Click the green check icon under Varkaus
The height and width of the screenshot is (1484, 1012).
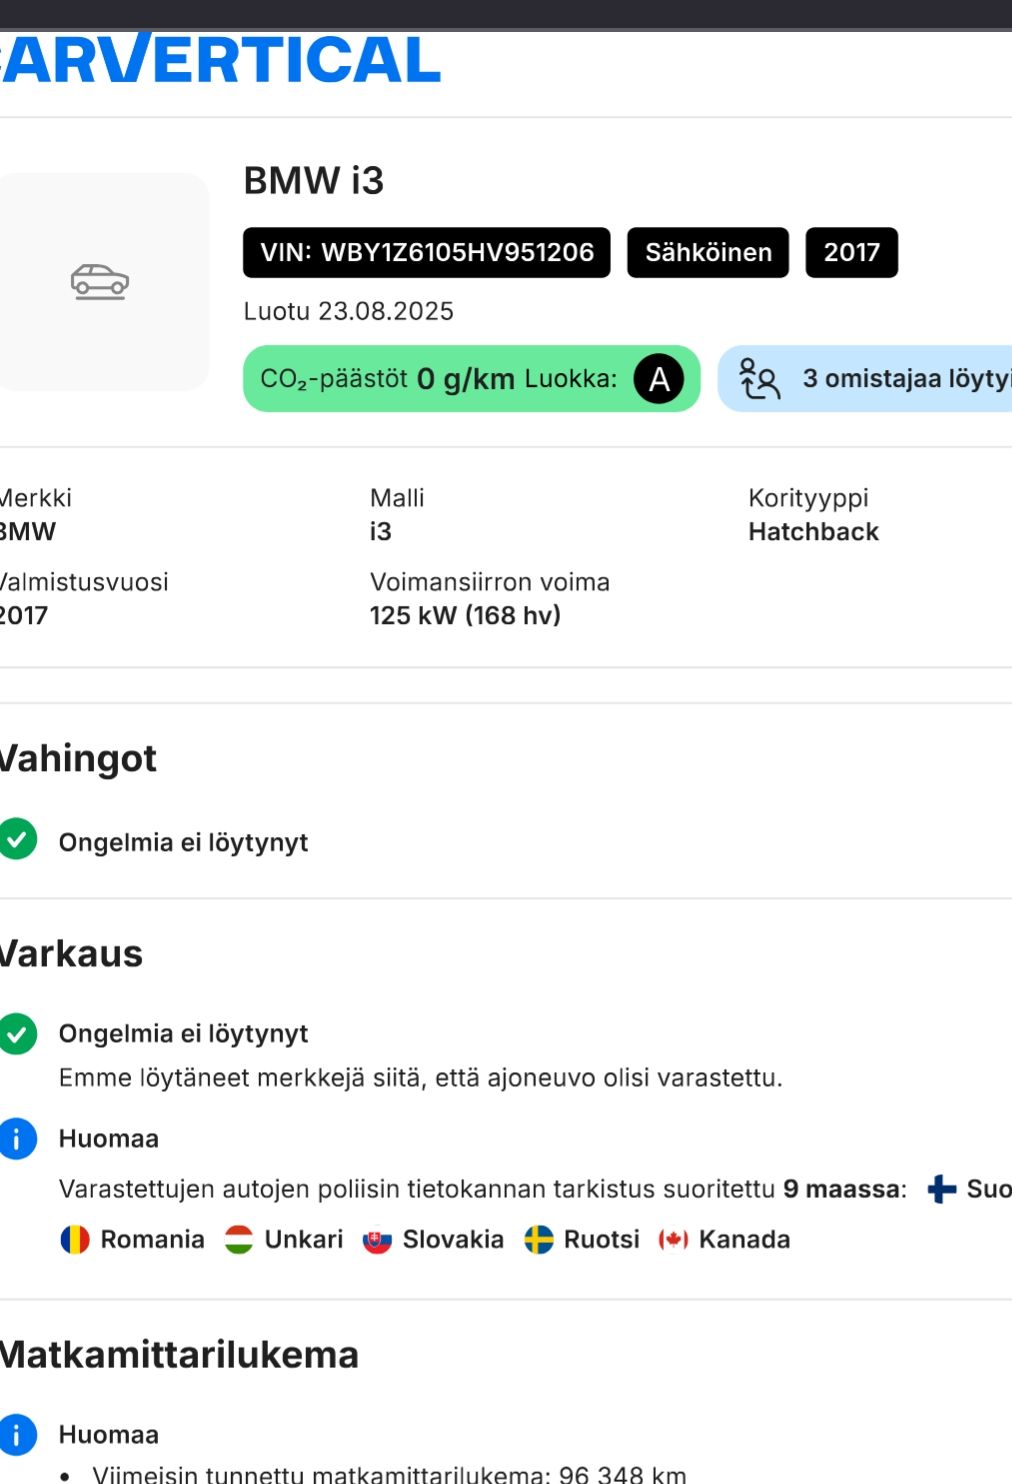click(17, 1034)
